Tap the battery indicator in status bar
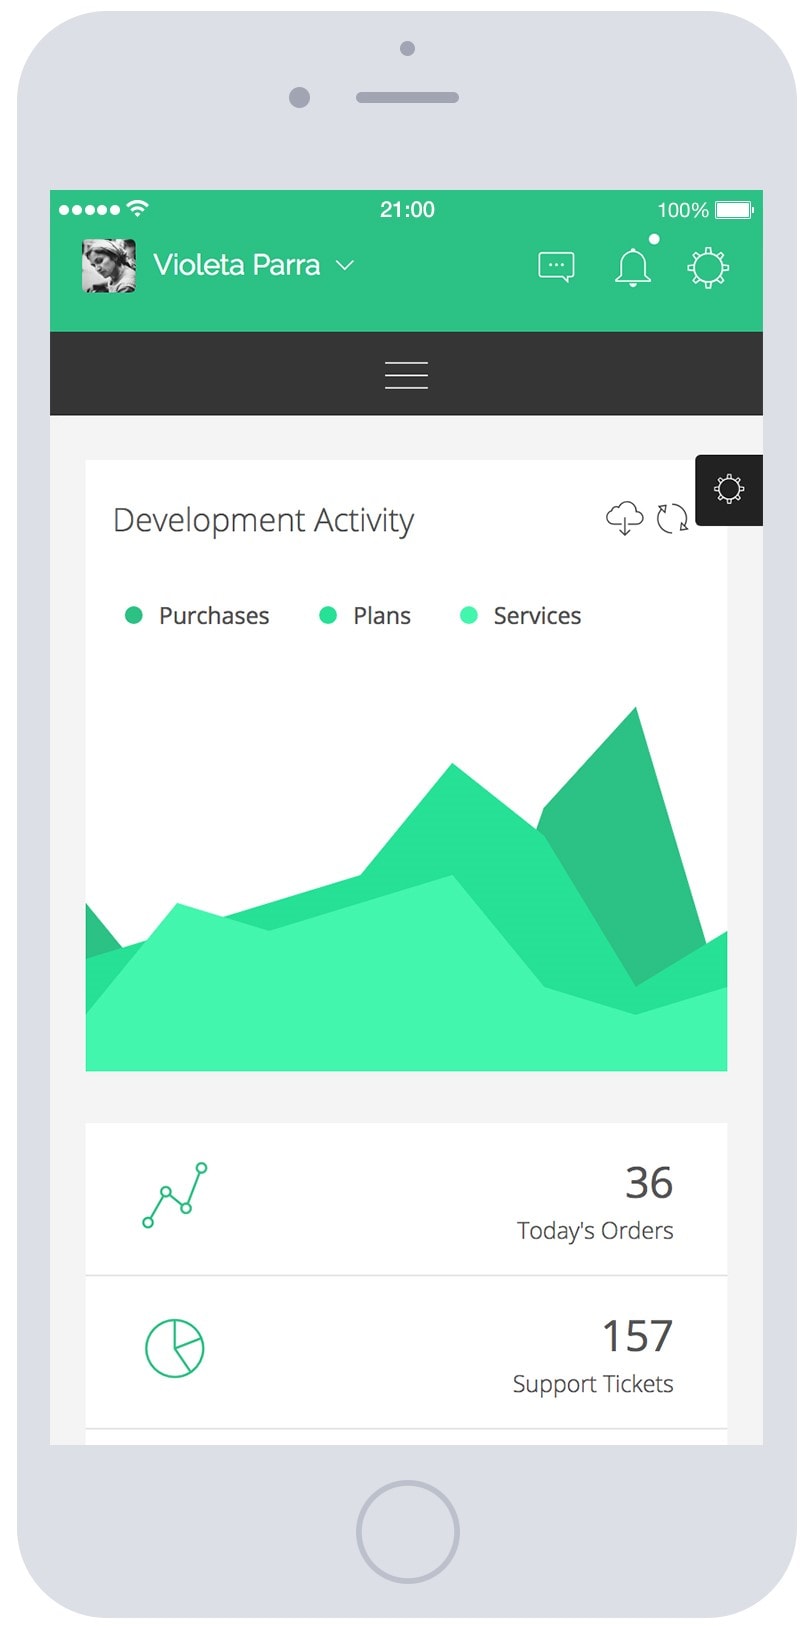 click(734, 210)
